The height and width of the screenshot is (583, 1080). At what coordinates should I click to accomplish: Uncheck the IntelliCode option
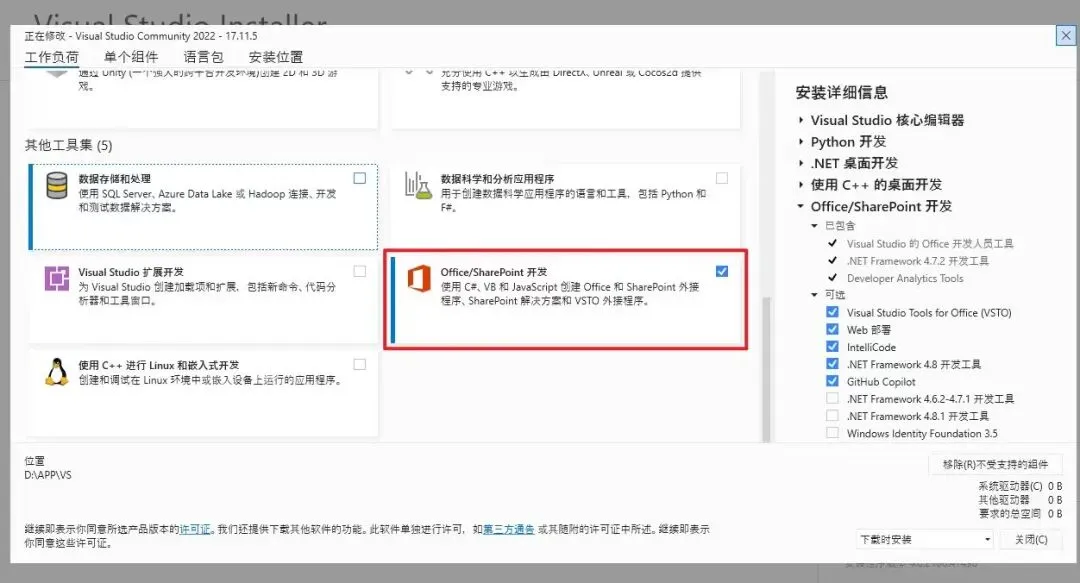833,347
